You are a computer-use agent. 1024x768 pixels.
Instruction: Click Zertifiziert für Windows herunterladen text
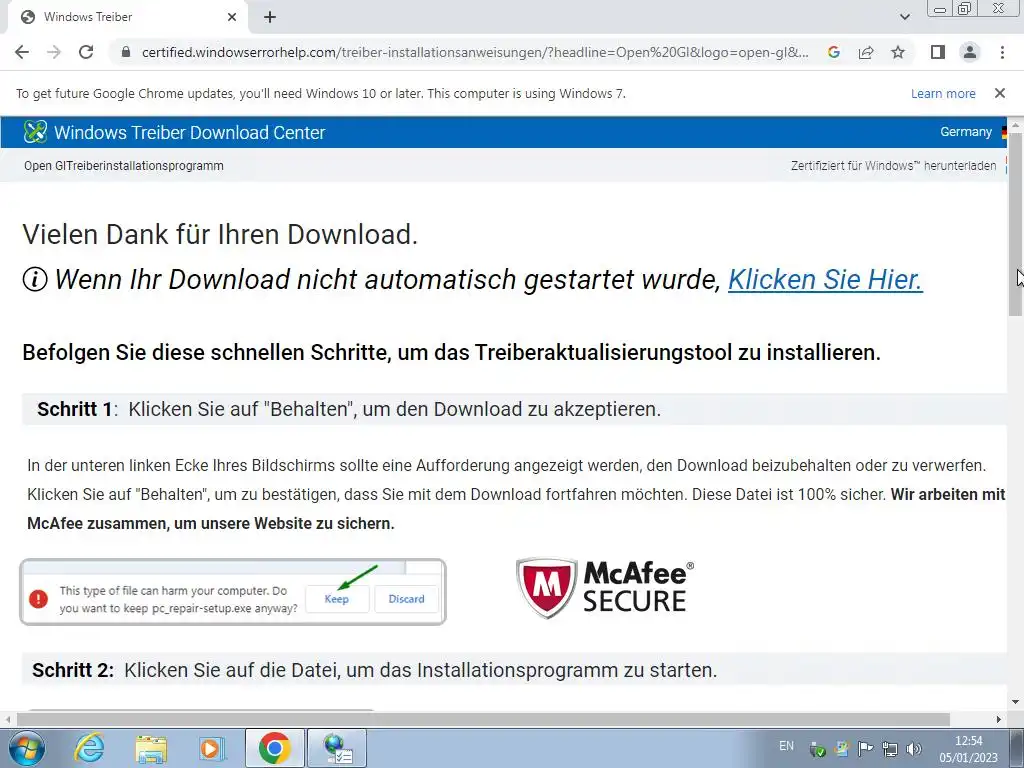893,166
